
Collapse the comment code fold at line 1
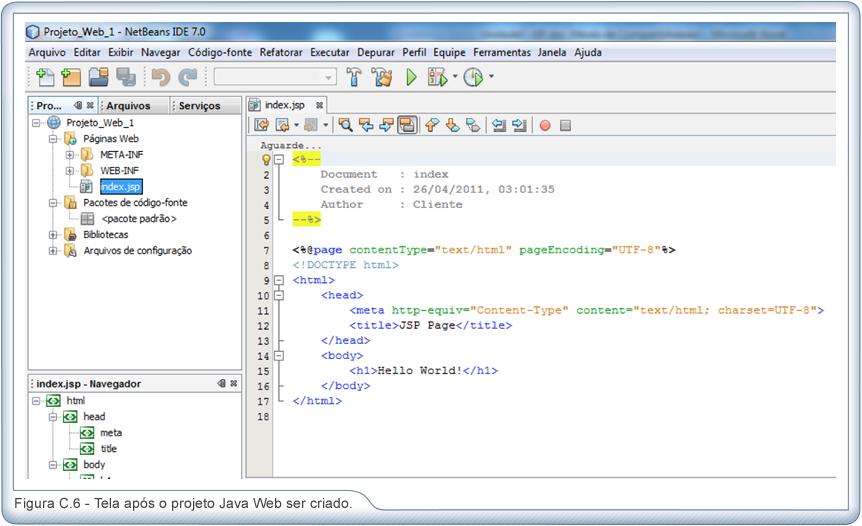point(279,159)
